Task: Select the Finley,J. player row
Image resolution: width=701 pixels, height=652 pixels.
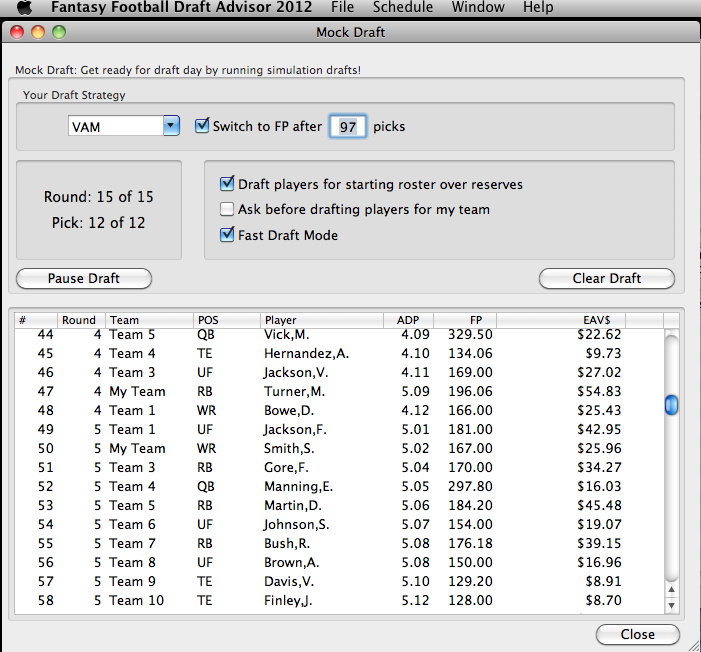Action: tap(339, 600)
